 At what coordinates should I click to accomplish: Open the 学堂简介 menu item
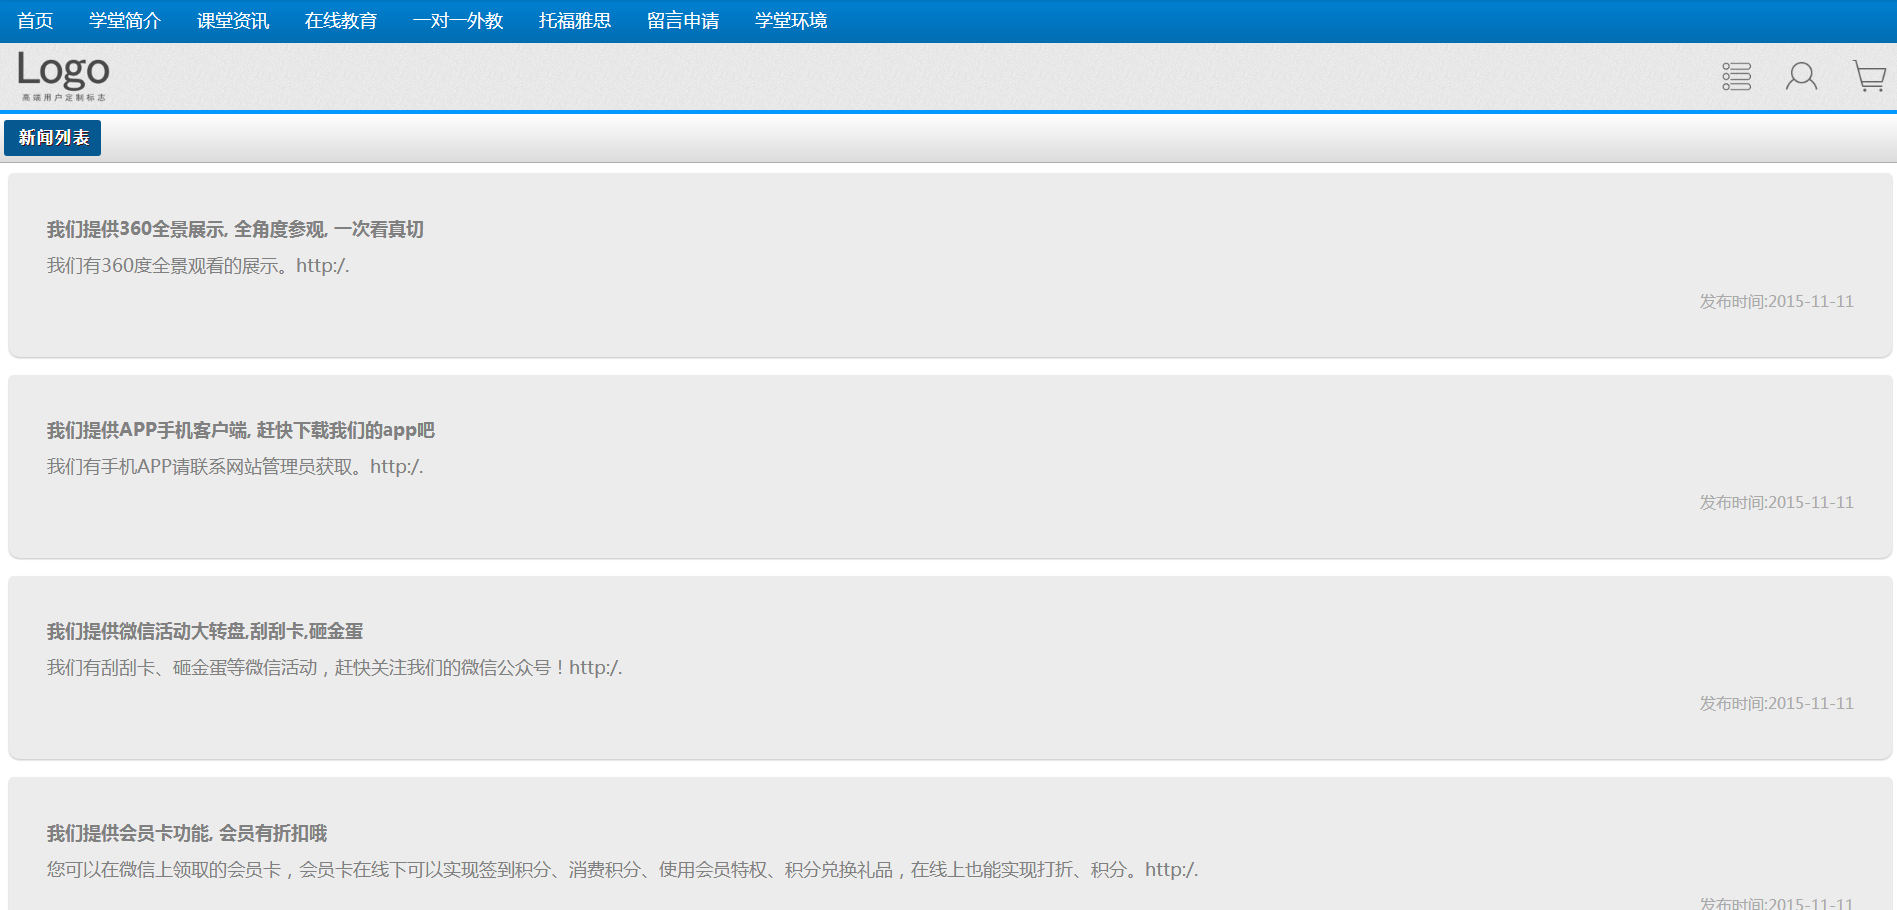[x=125, y=21]
